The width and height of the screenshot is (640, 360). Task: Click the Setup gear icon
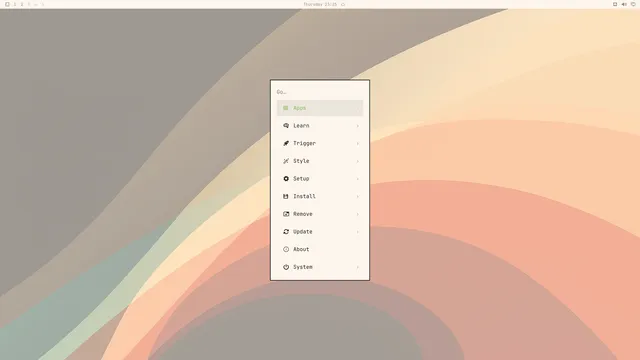pos(286,179)
